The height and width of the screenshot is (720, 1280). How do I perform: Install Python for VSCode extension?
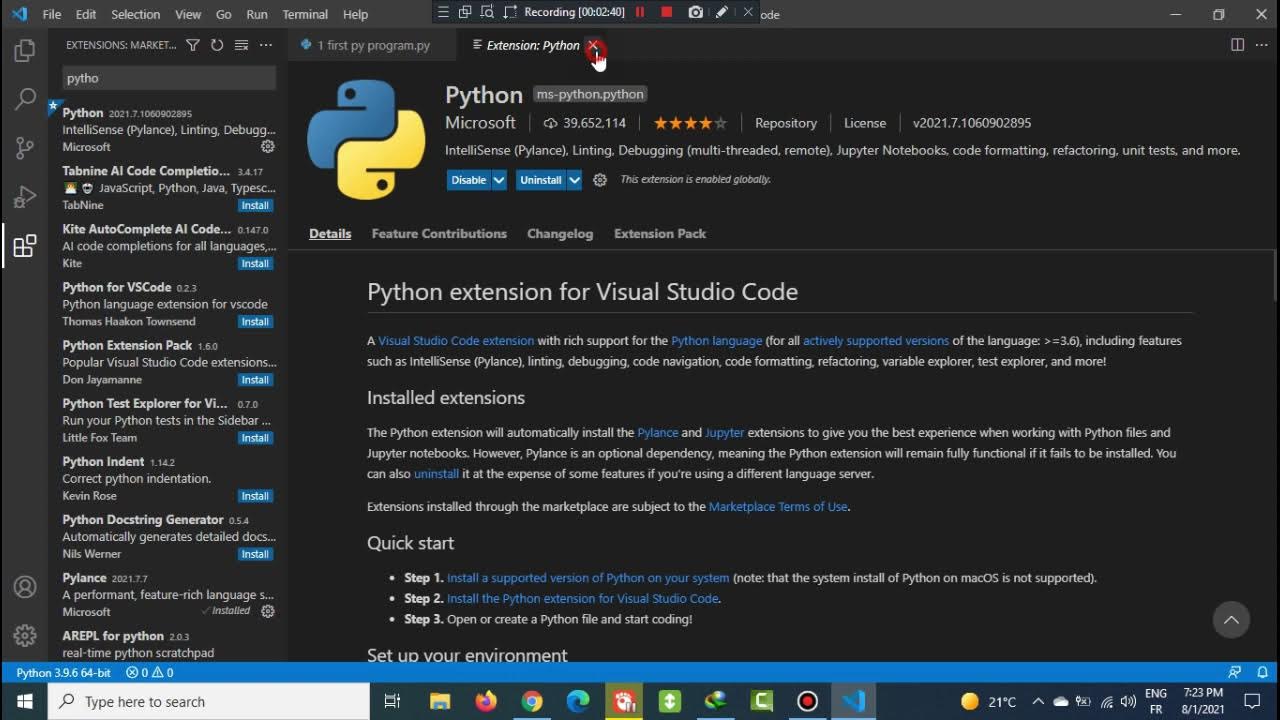[x=255, y=321]
